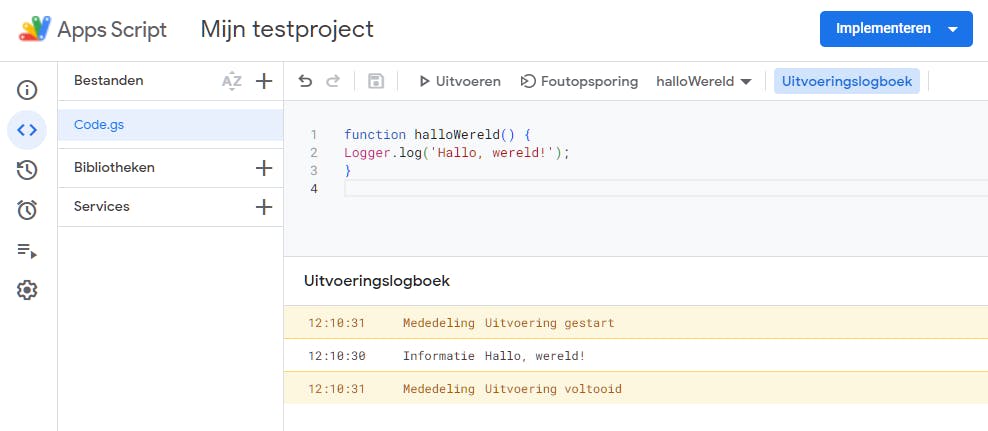Click the Foutopsporing debug button
Viewport: 988px width, 431px height.
[579, 81]
